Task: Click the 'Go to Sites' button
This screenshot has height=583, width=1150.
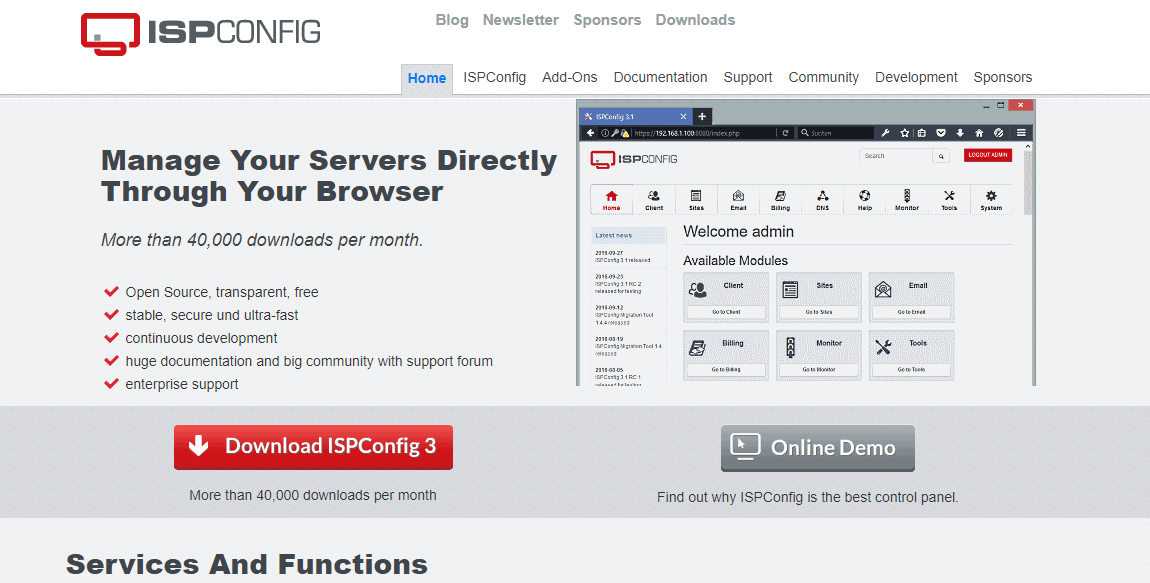Action: point(818,312)
